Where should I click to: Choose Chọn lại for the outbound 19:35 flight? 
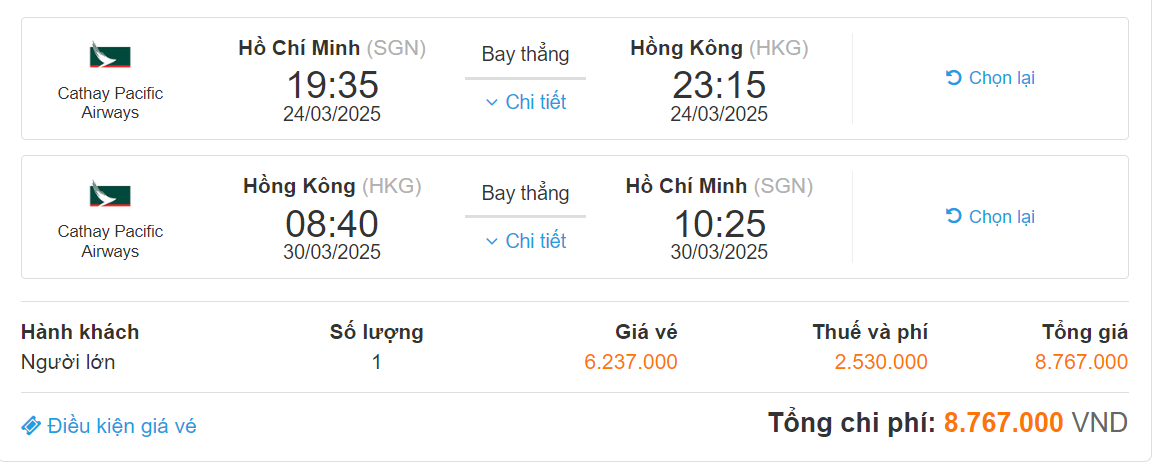point(1001,78)
